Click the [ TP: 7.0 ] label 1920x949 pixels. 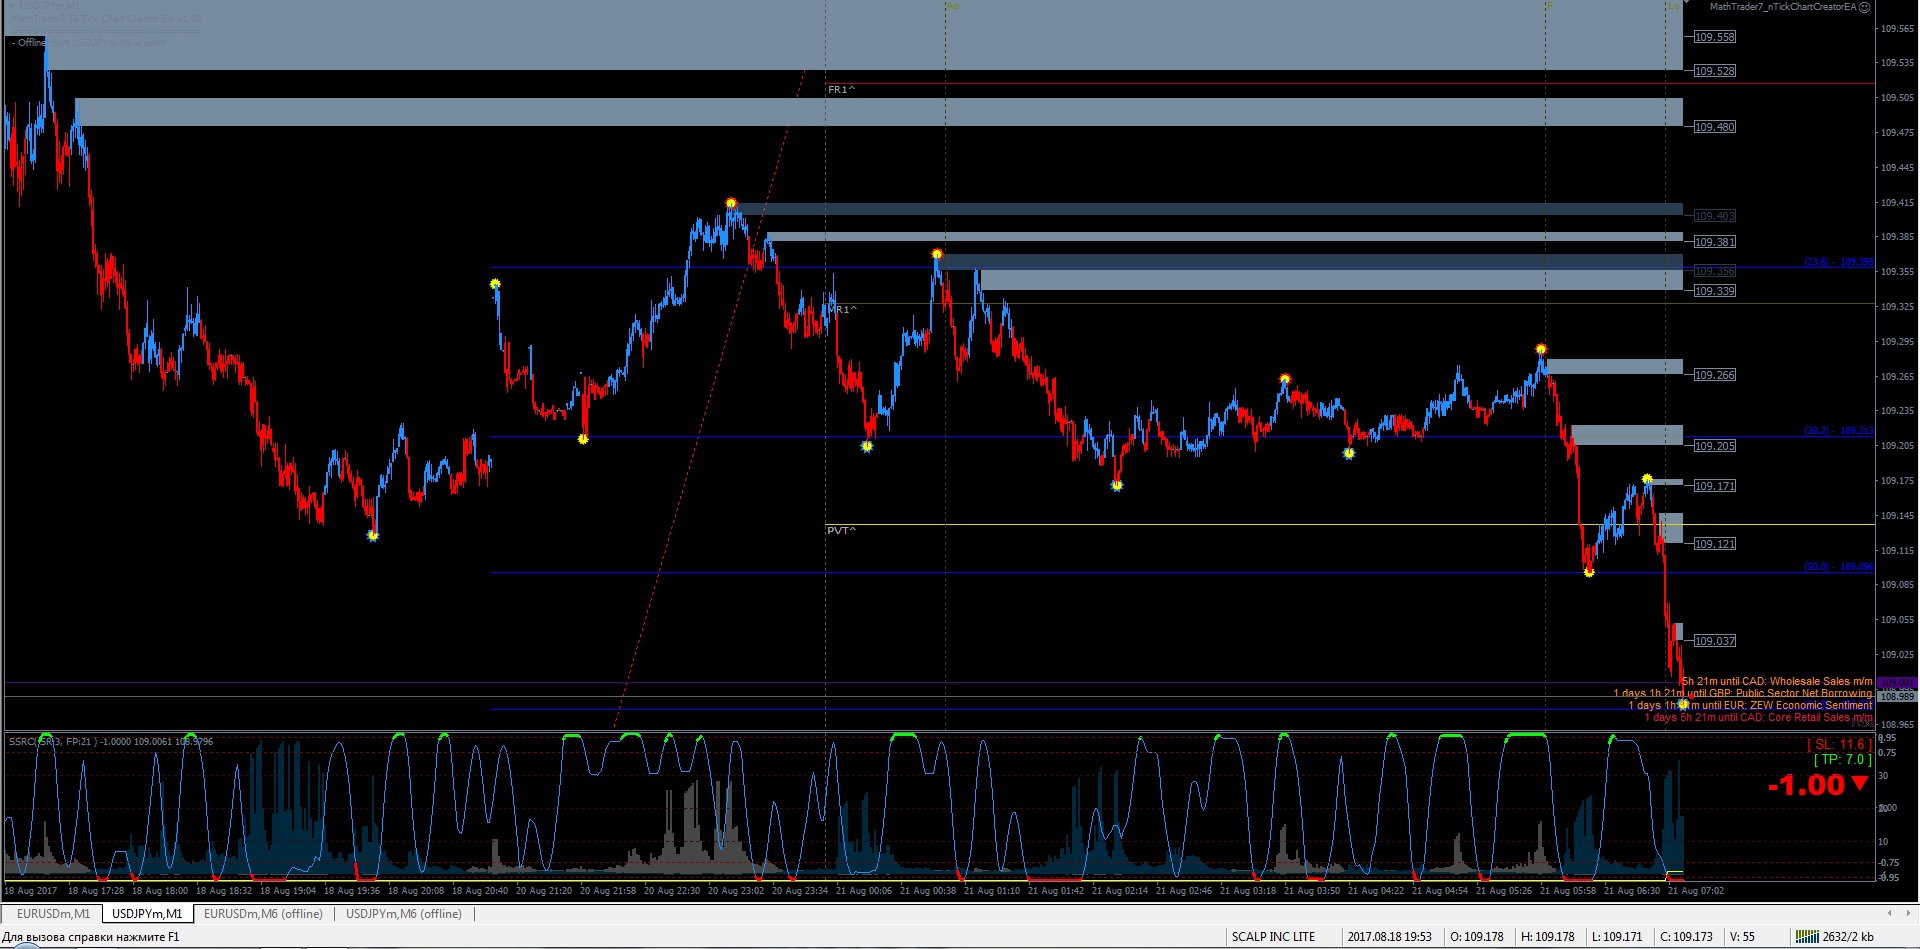pos(1843,760)
